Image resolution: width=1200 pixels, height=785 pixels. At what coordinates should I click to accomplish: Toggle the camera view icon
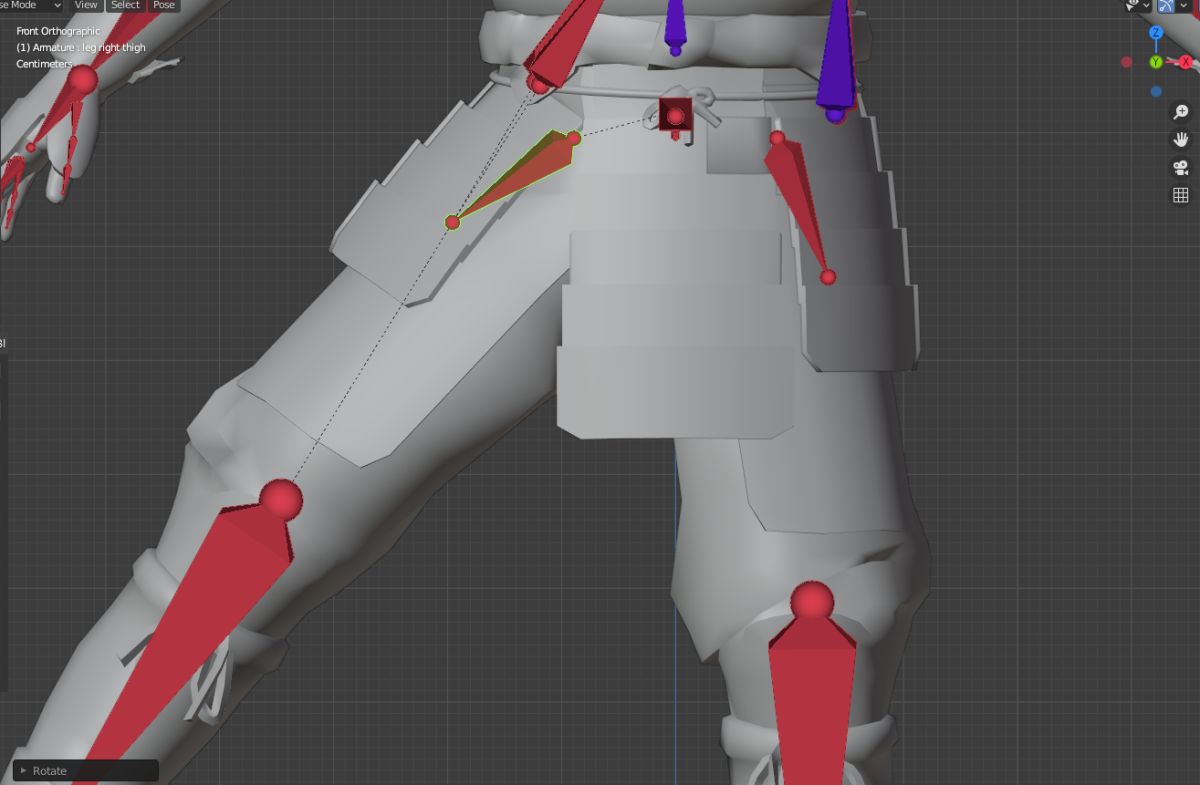pyautogui.click(x=1180, y=167)
